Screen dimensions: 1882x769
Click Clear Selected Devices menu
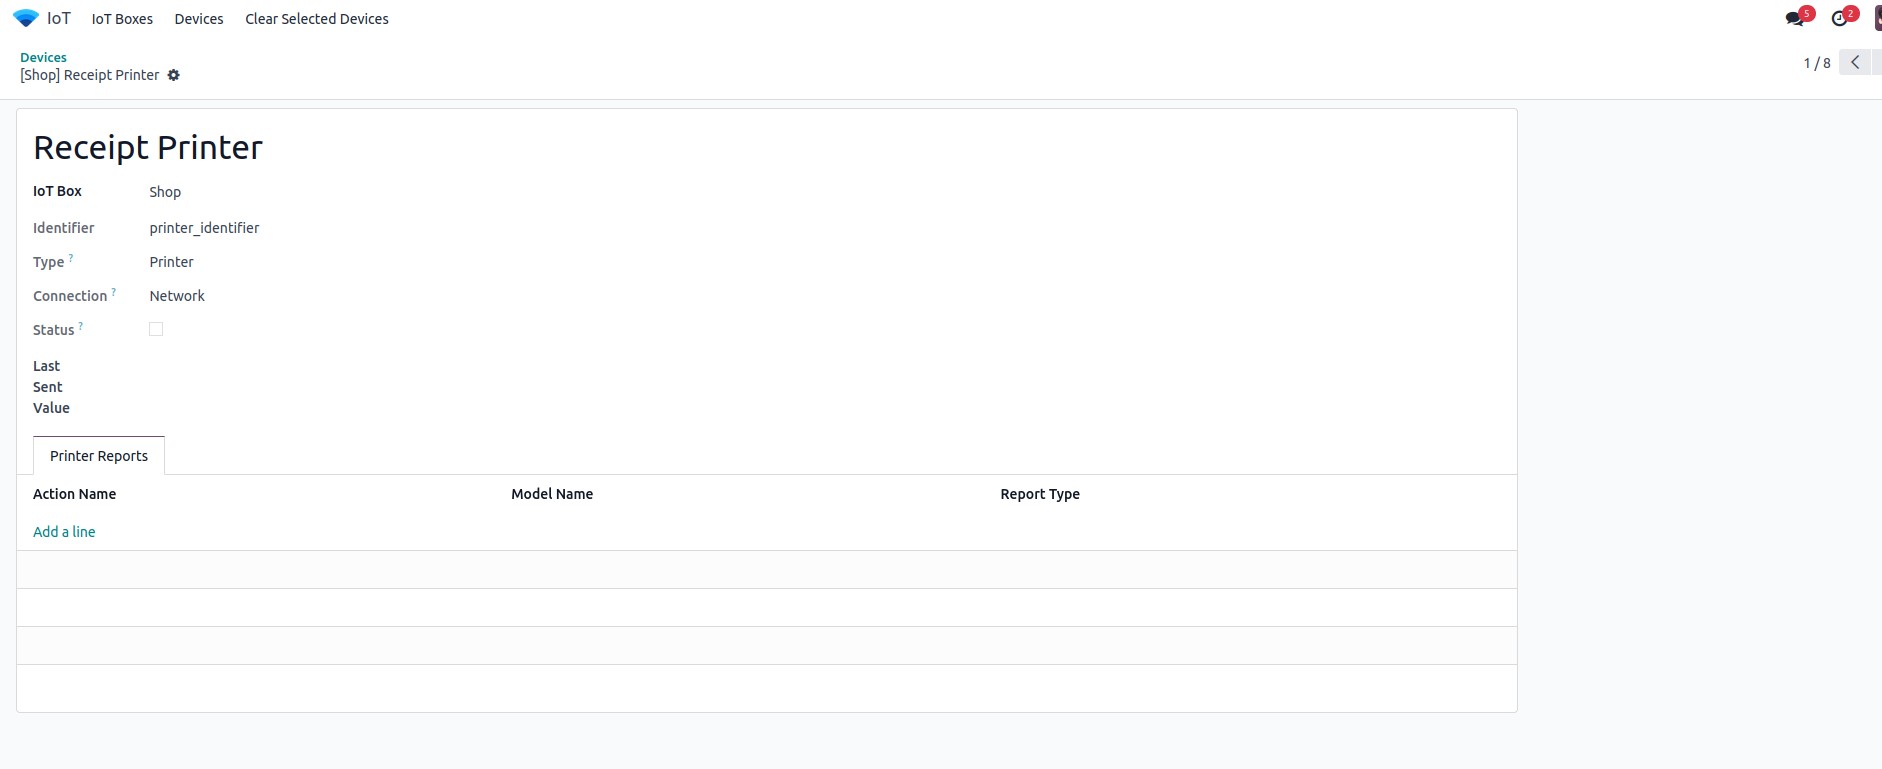coord(317,19)
